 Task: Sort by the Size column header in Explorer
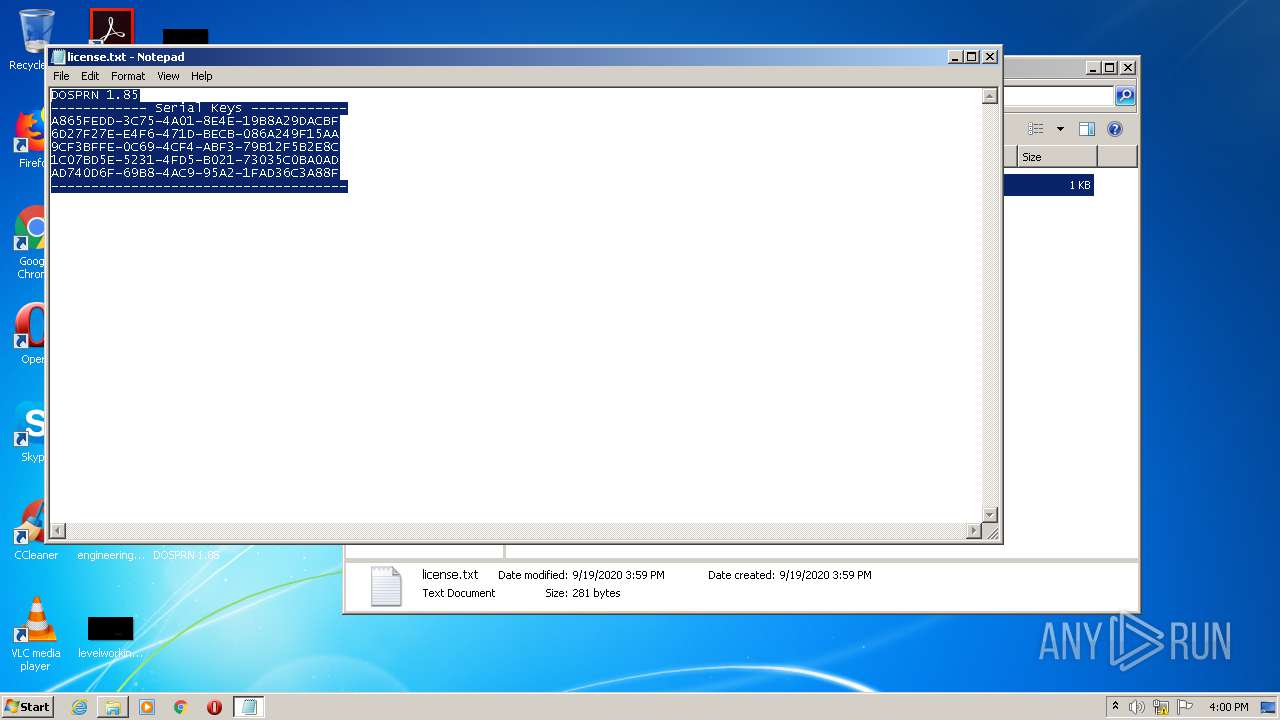(1057, 157)
